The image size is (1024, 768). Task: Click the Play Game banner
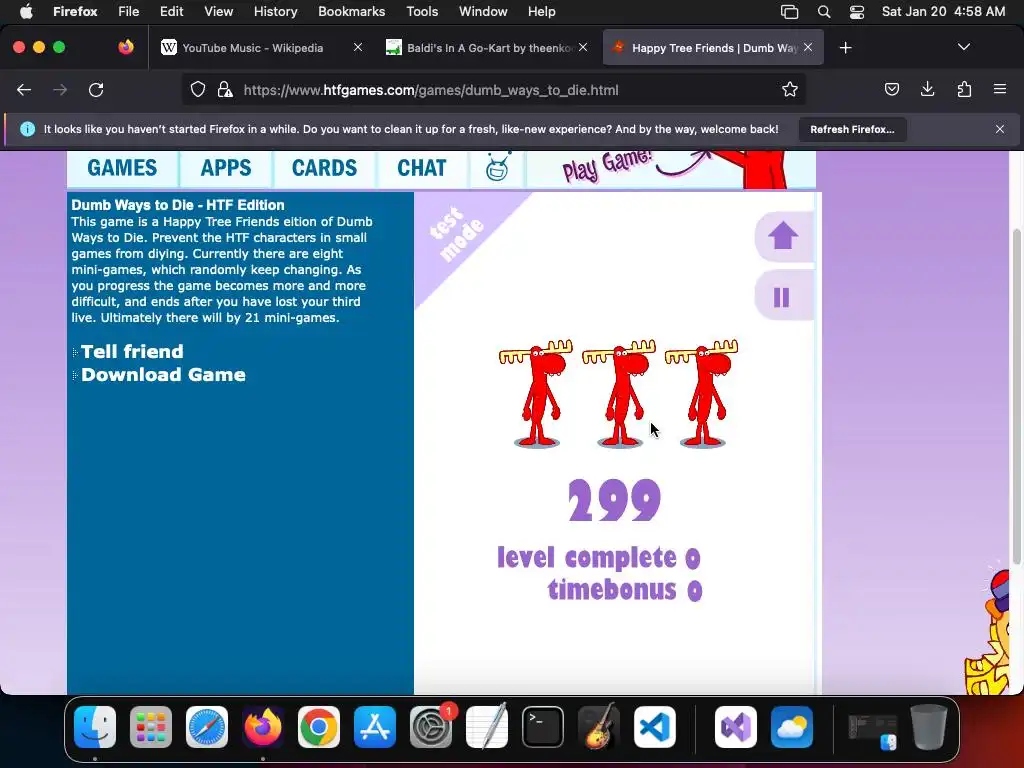tap(673, 168)
